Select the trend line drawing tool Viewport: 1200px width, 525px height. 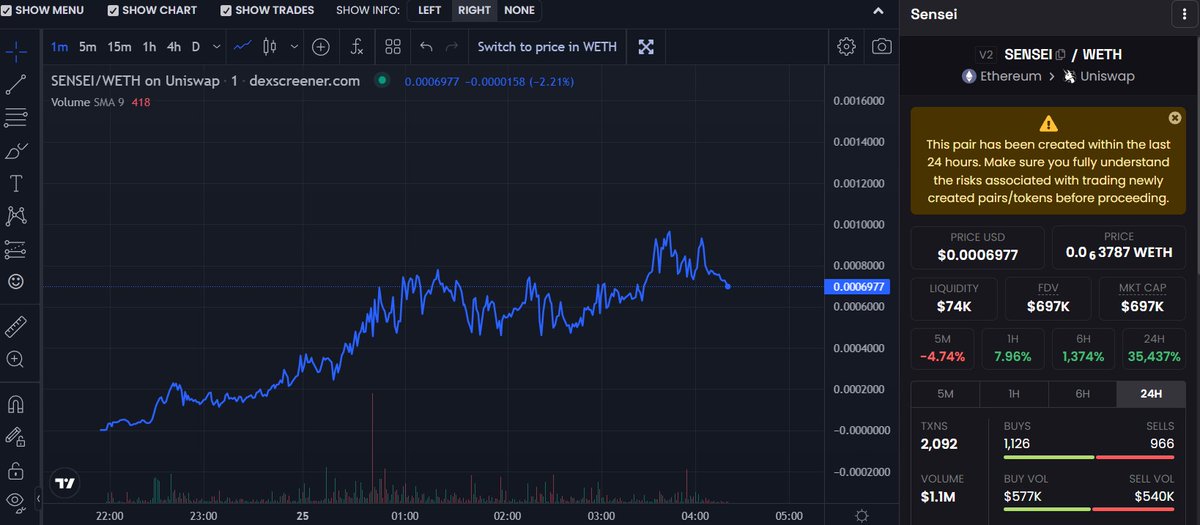[16, 86]
